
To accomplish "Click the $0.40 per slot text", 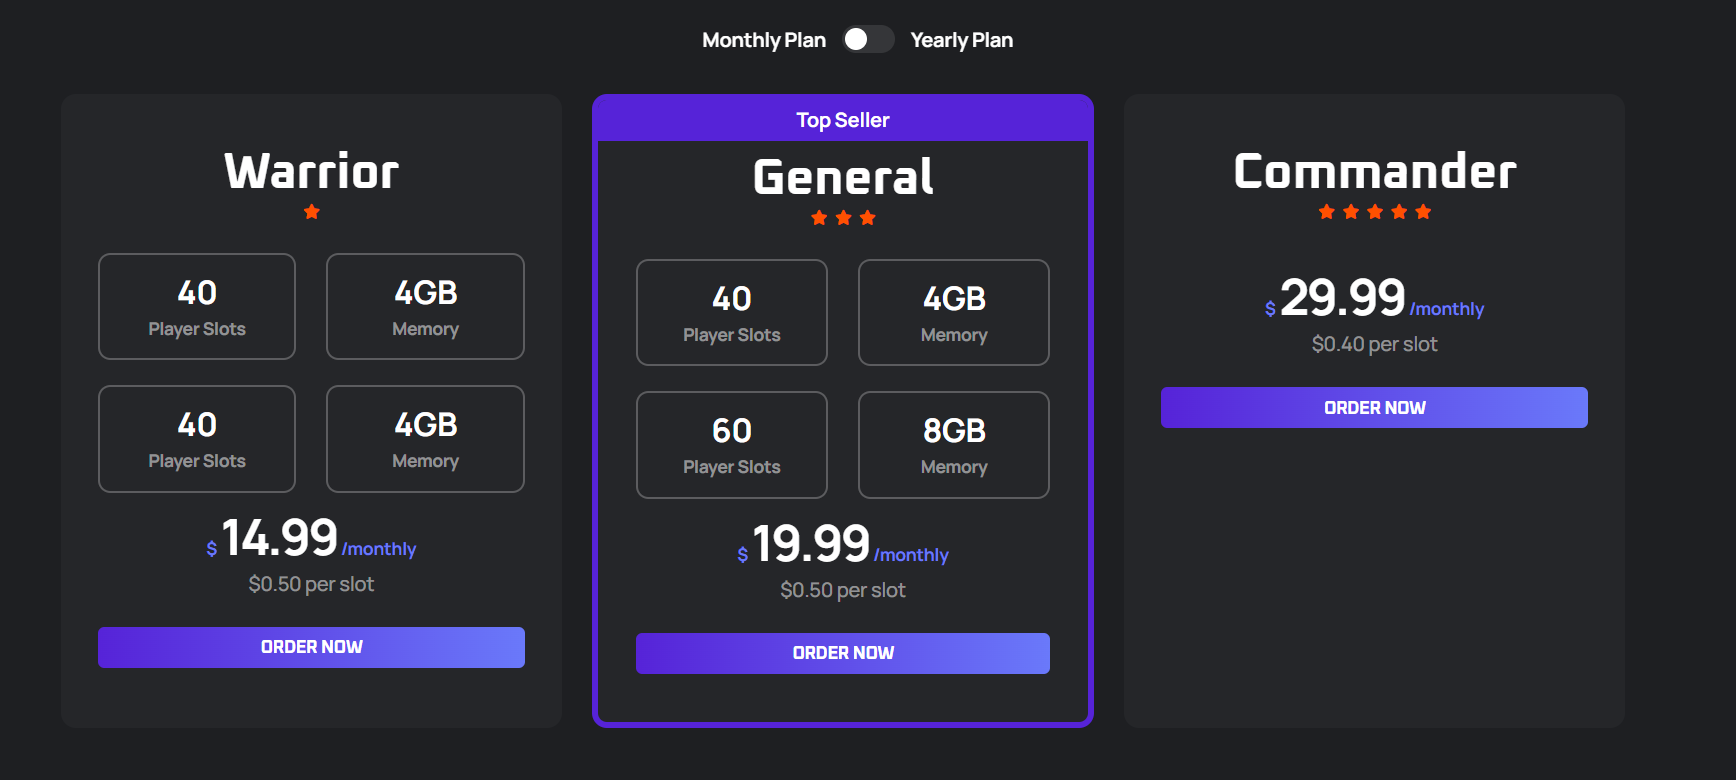I will 1374,344.
